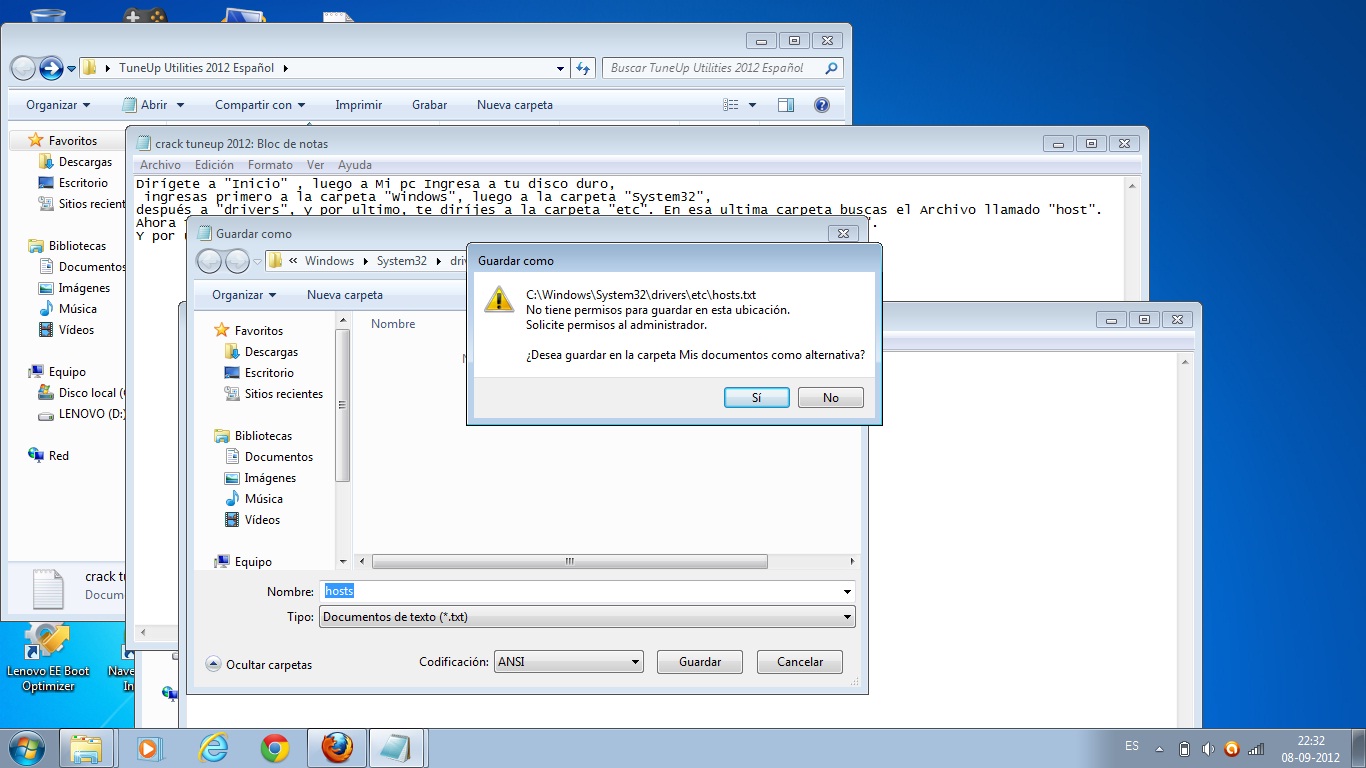Toggle preview pane icon in Explorer
Screen dimensions: 1366x768
click(786, 105)
